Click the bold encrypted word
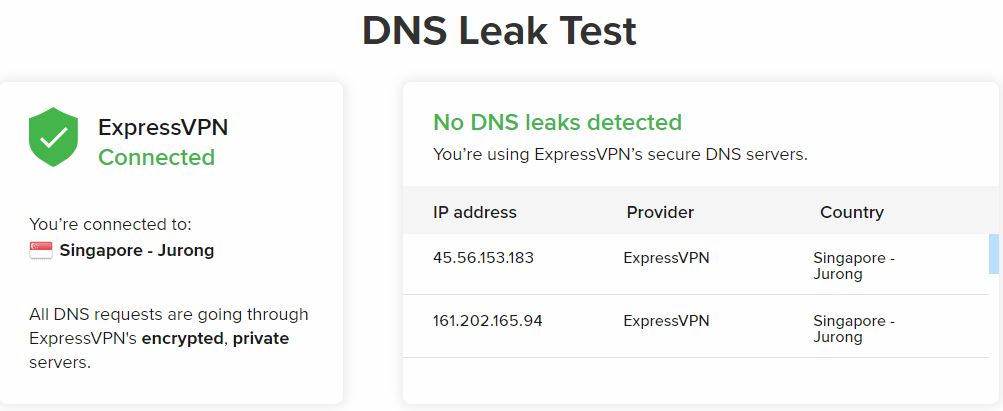The width and height of the screenshot is (1003, 411). pyautogui.click(x=182, y=338)
